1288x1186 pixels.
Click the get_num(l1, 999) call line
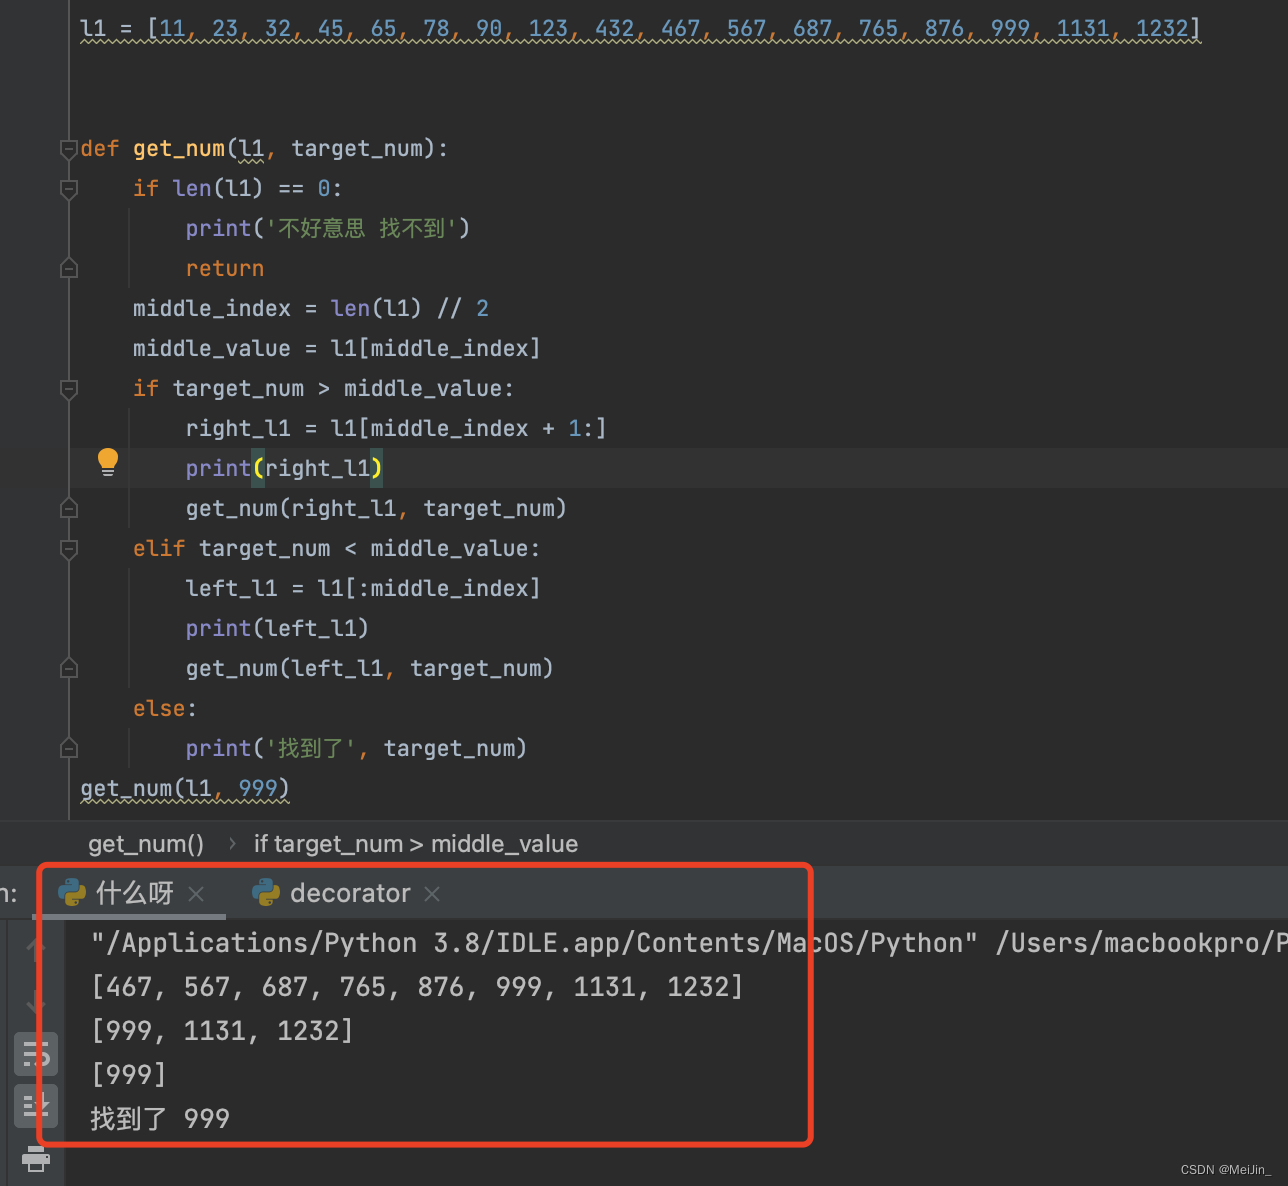click(185, 788)
